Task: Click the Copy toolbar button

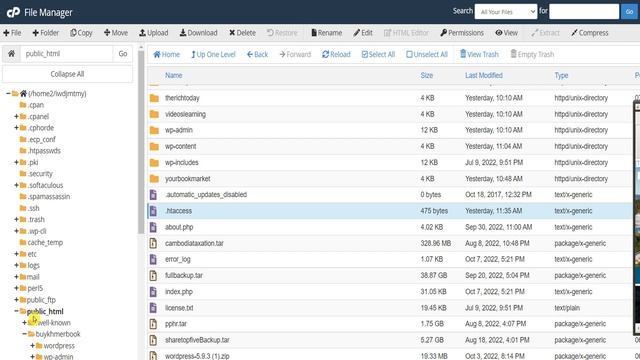Action: (81, 33)
